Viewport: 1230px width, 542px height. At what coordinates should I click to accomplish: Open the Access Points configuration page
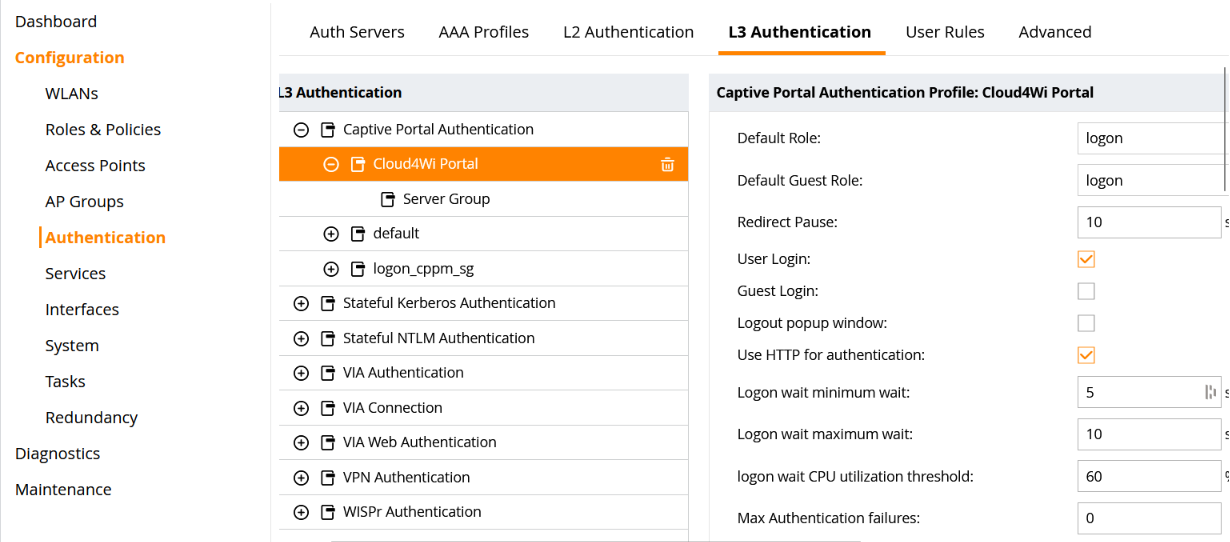(95, 165)
